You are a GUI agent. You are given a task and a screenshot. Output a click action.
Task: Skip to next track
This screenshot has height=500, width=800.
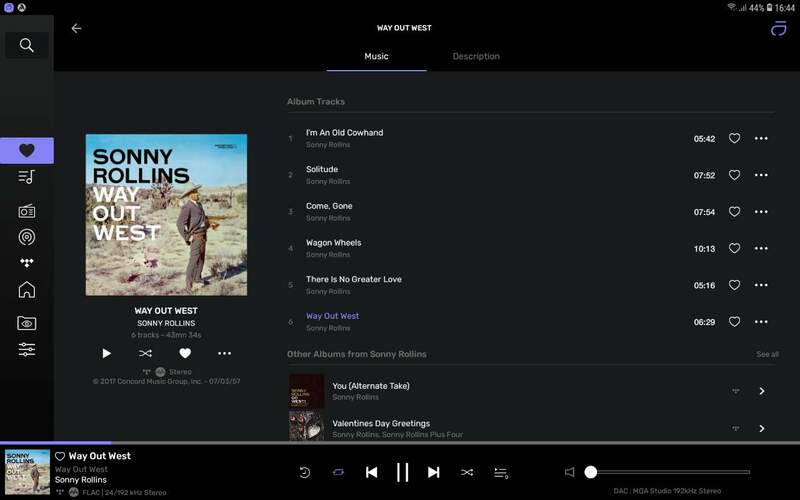coord(434,472)
